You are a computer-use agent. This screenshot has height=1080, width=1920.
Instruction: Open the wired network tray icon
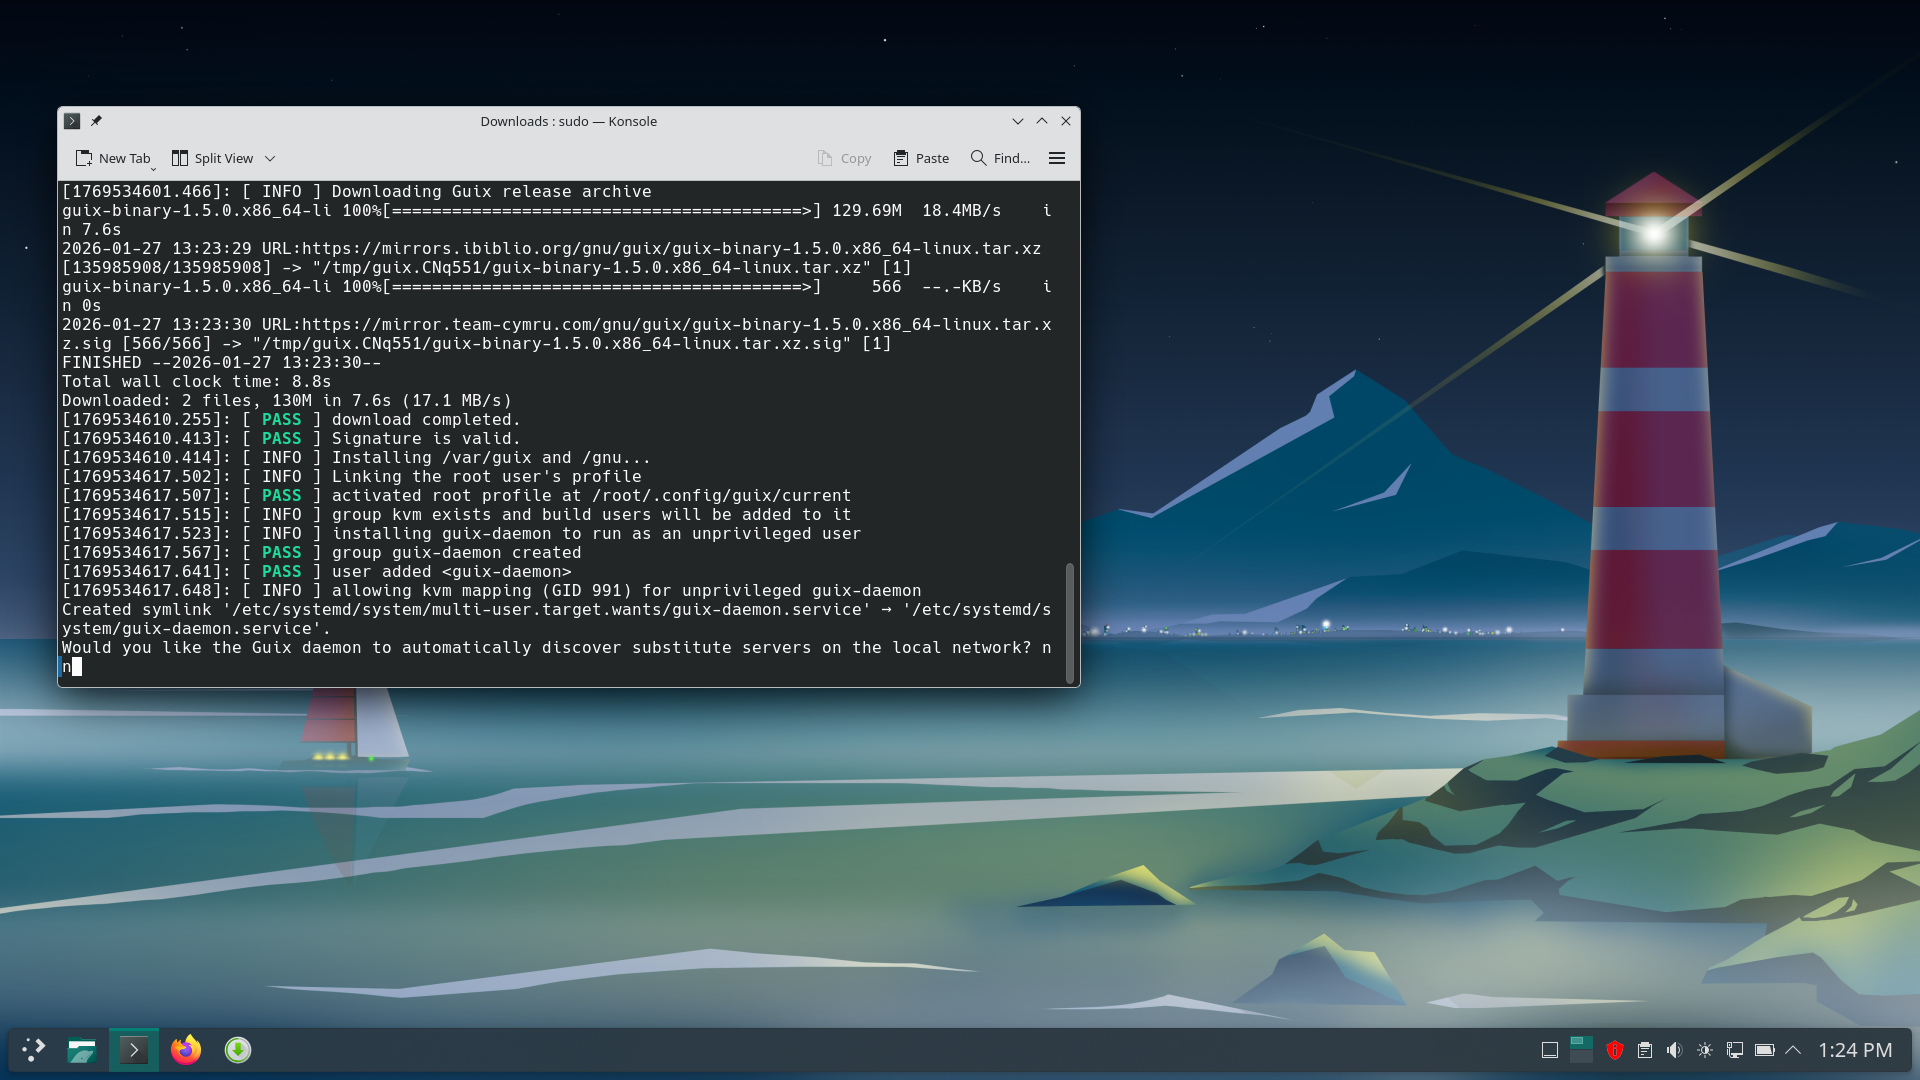point(1735,1050)
